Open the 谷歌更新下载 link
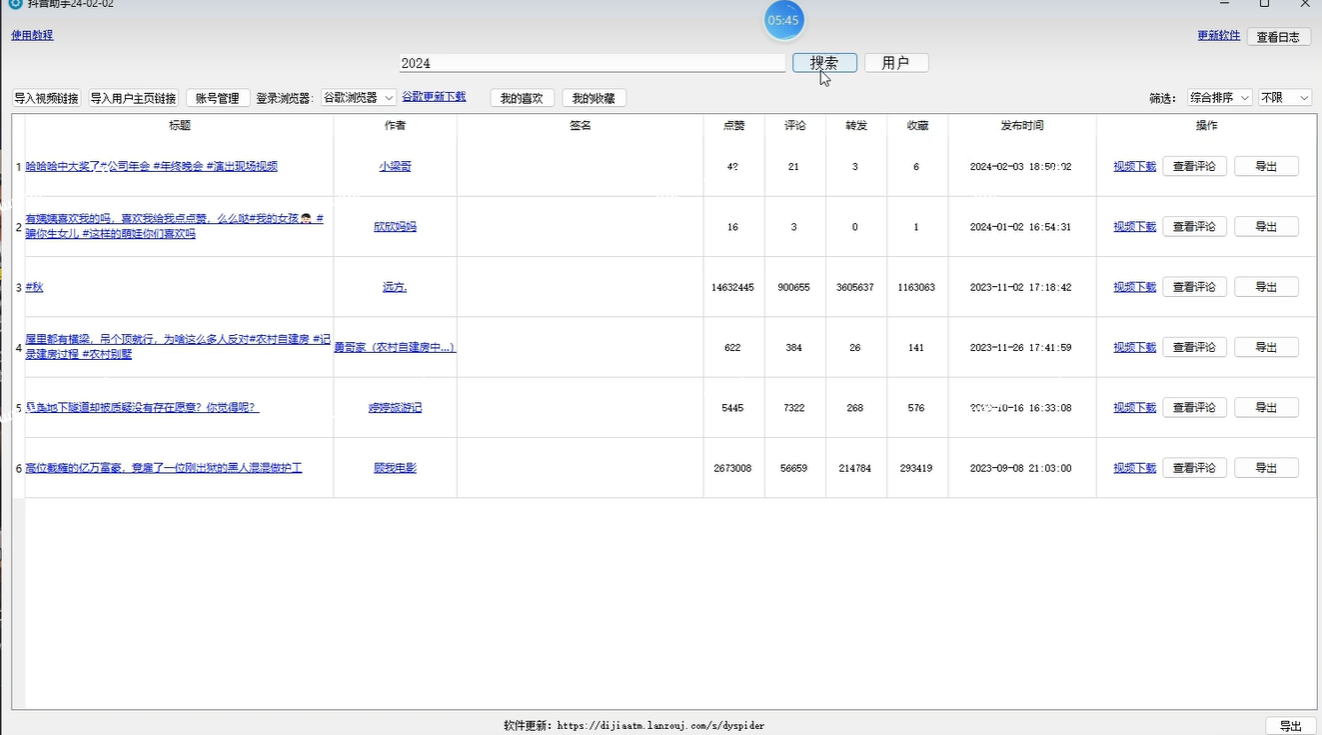The width and height of the screenshot is (1322, 735). pos(434,97)
